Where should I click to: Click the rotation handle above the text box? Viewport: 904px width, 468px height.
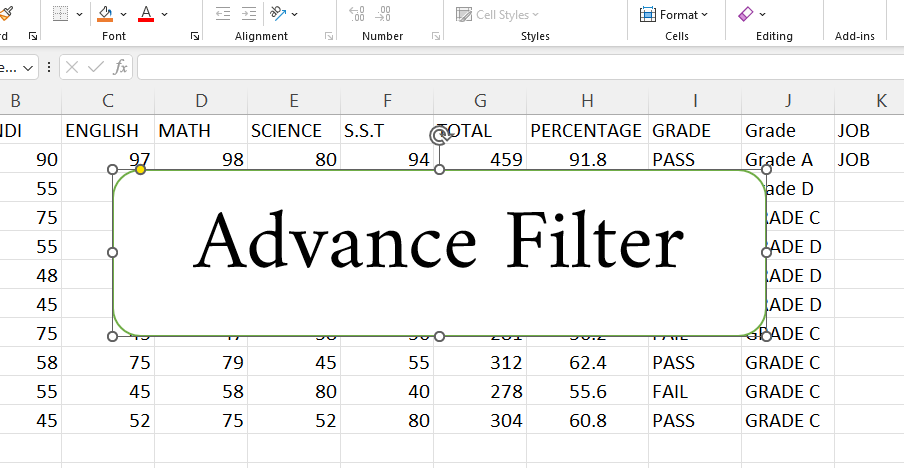pos(438,135)
